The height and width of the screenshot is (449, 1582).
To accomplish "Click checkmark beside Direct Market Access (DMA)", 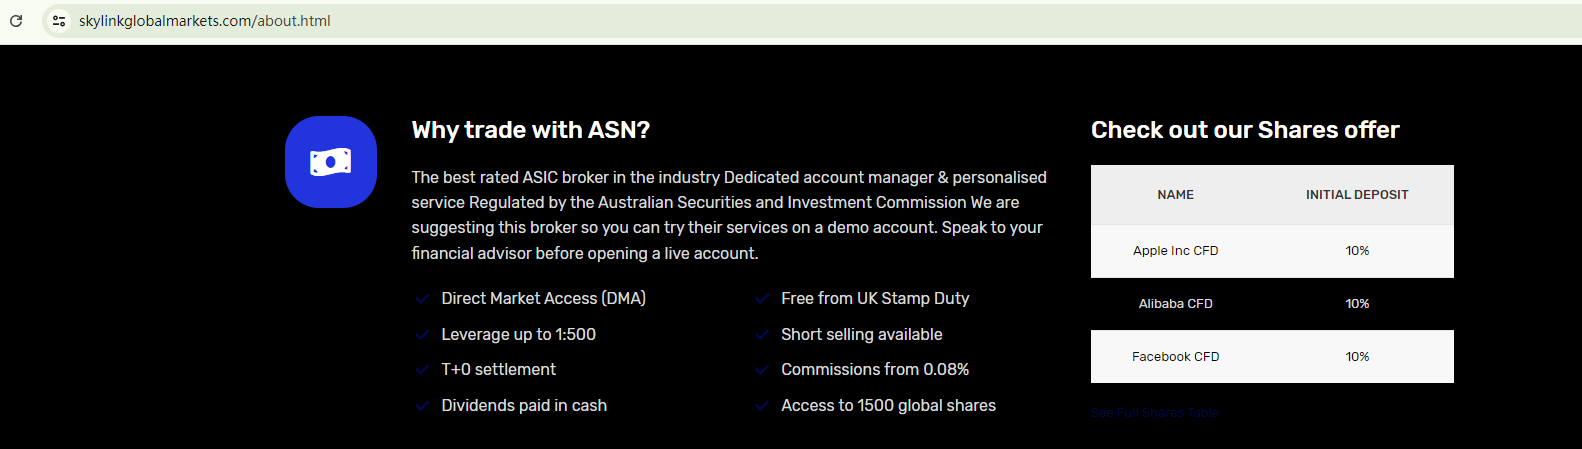I will [x=422, y=299].
